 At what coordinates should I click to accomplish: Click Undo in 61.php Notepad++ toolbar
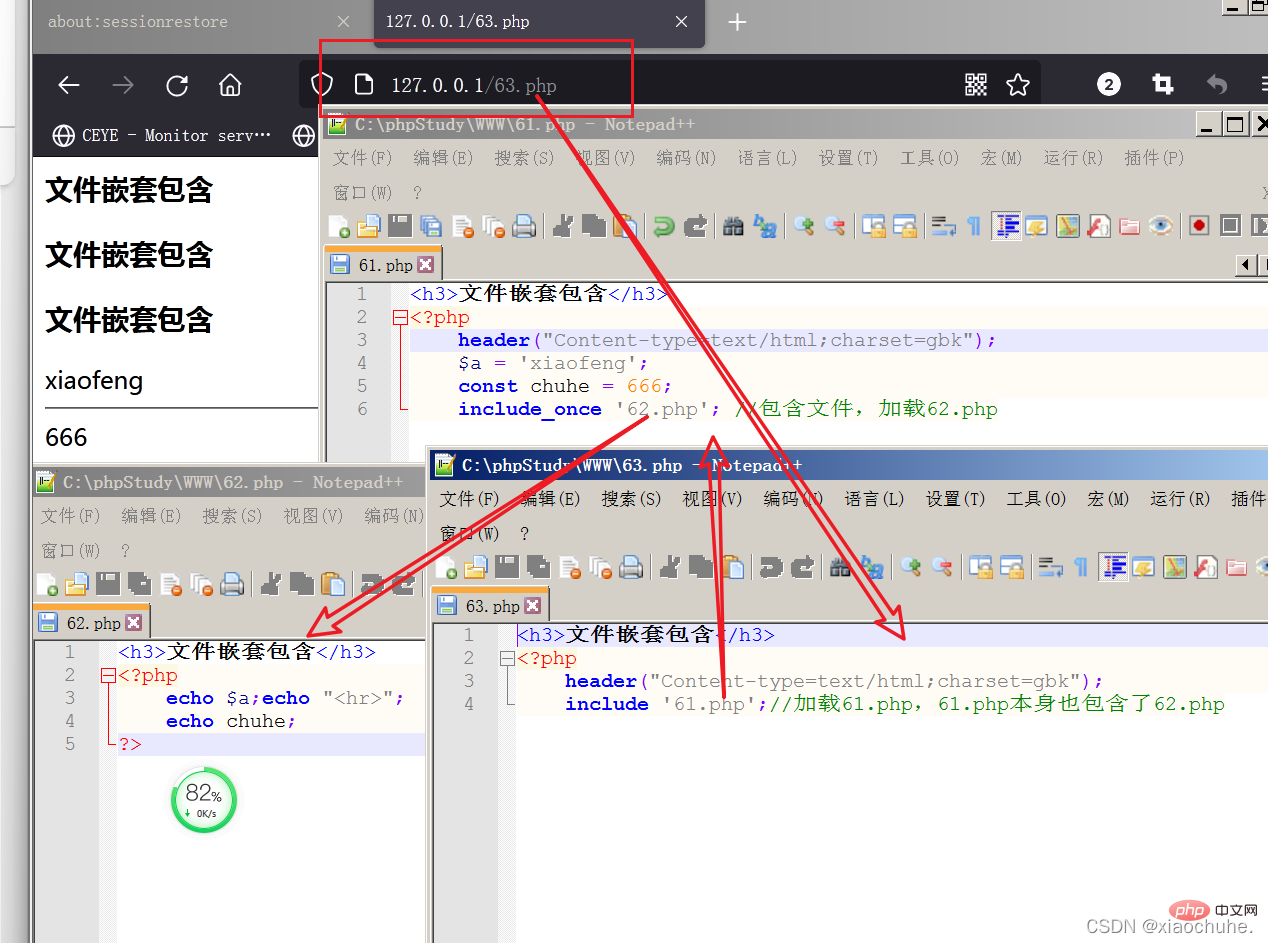pos(663,226)
